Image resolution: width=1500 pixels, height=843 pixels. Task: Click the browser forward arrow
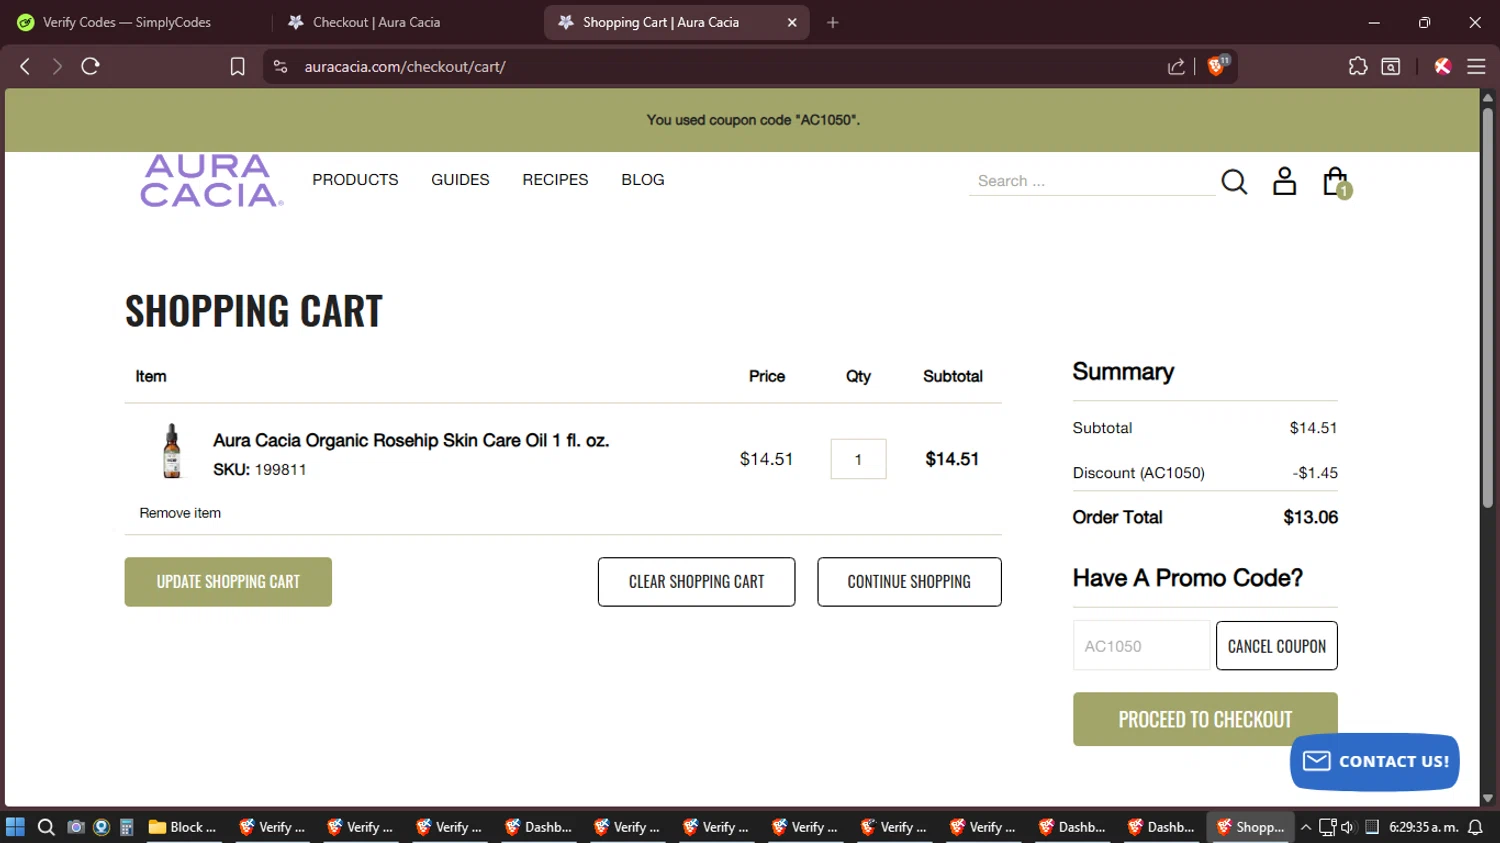click(x=57, y=66)
